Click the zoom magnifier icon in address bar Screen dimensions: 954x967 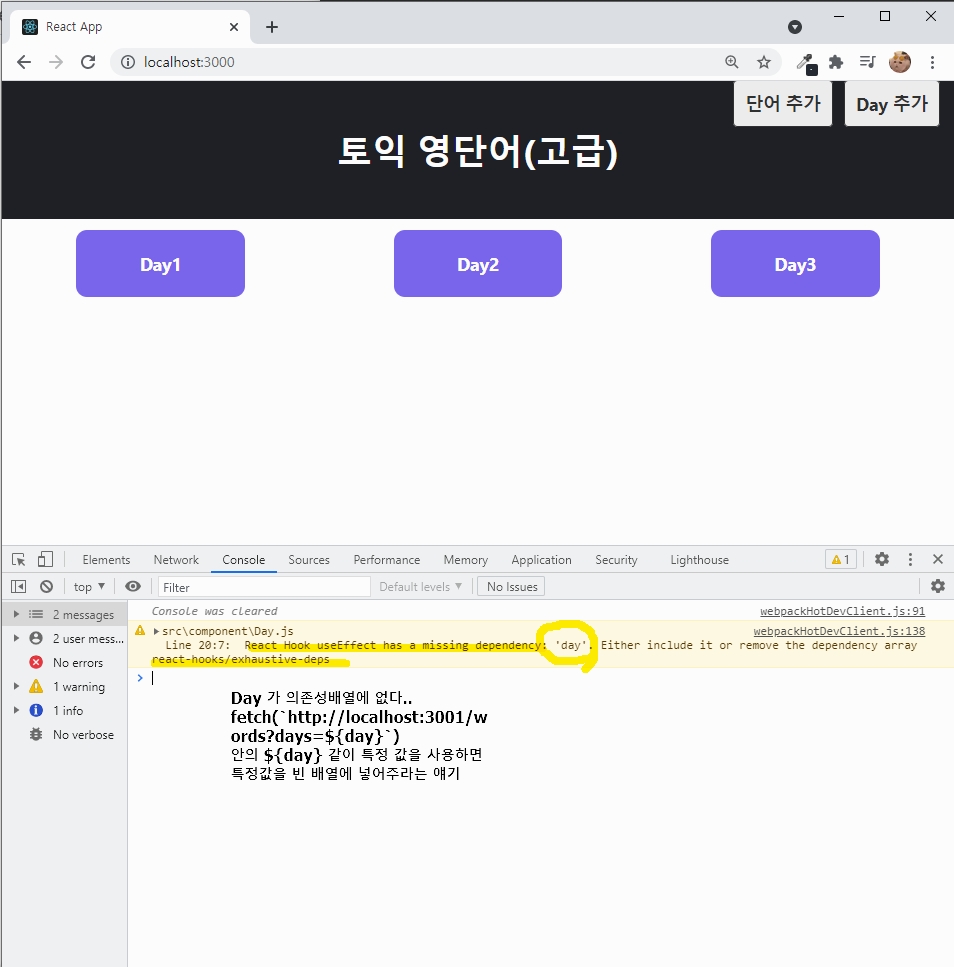(x=731, y=62)
